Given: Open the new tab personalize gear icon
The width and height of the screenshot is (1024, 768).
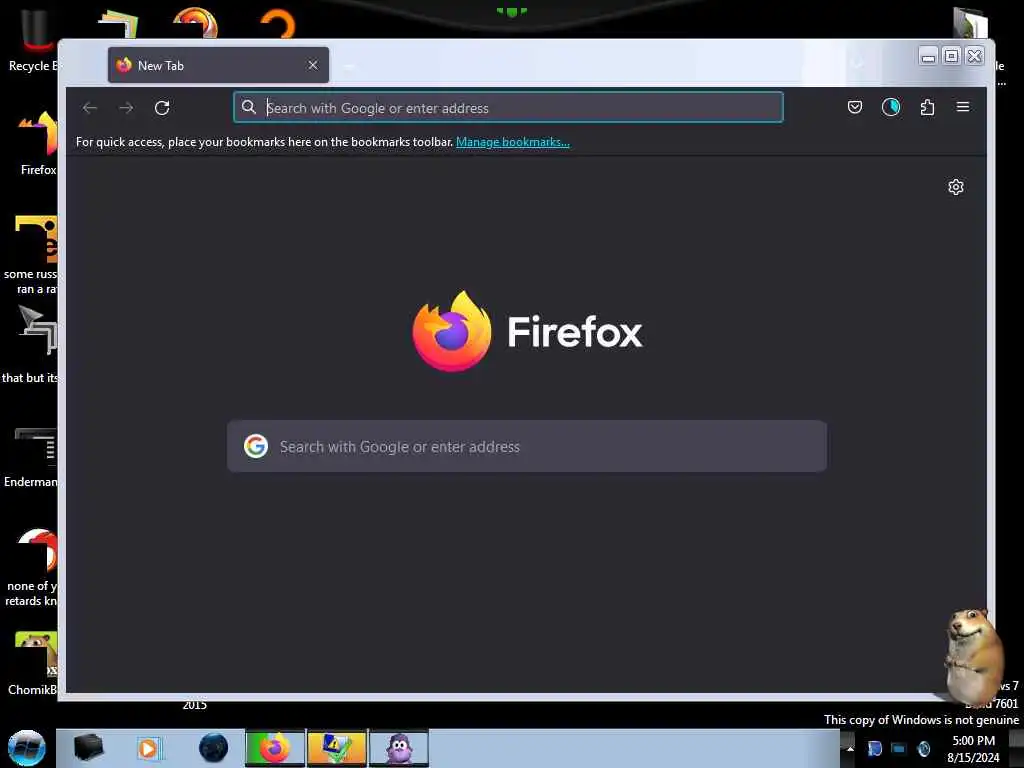Looking at the screenshot, I should point(955,187).
